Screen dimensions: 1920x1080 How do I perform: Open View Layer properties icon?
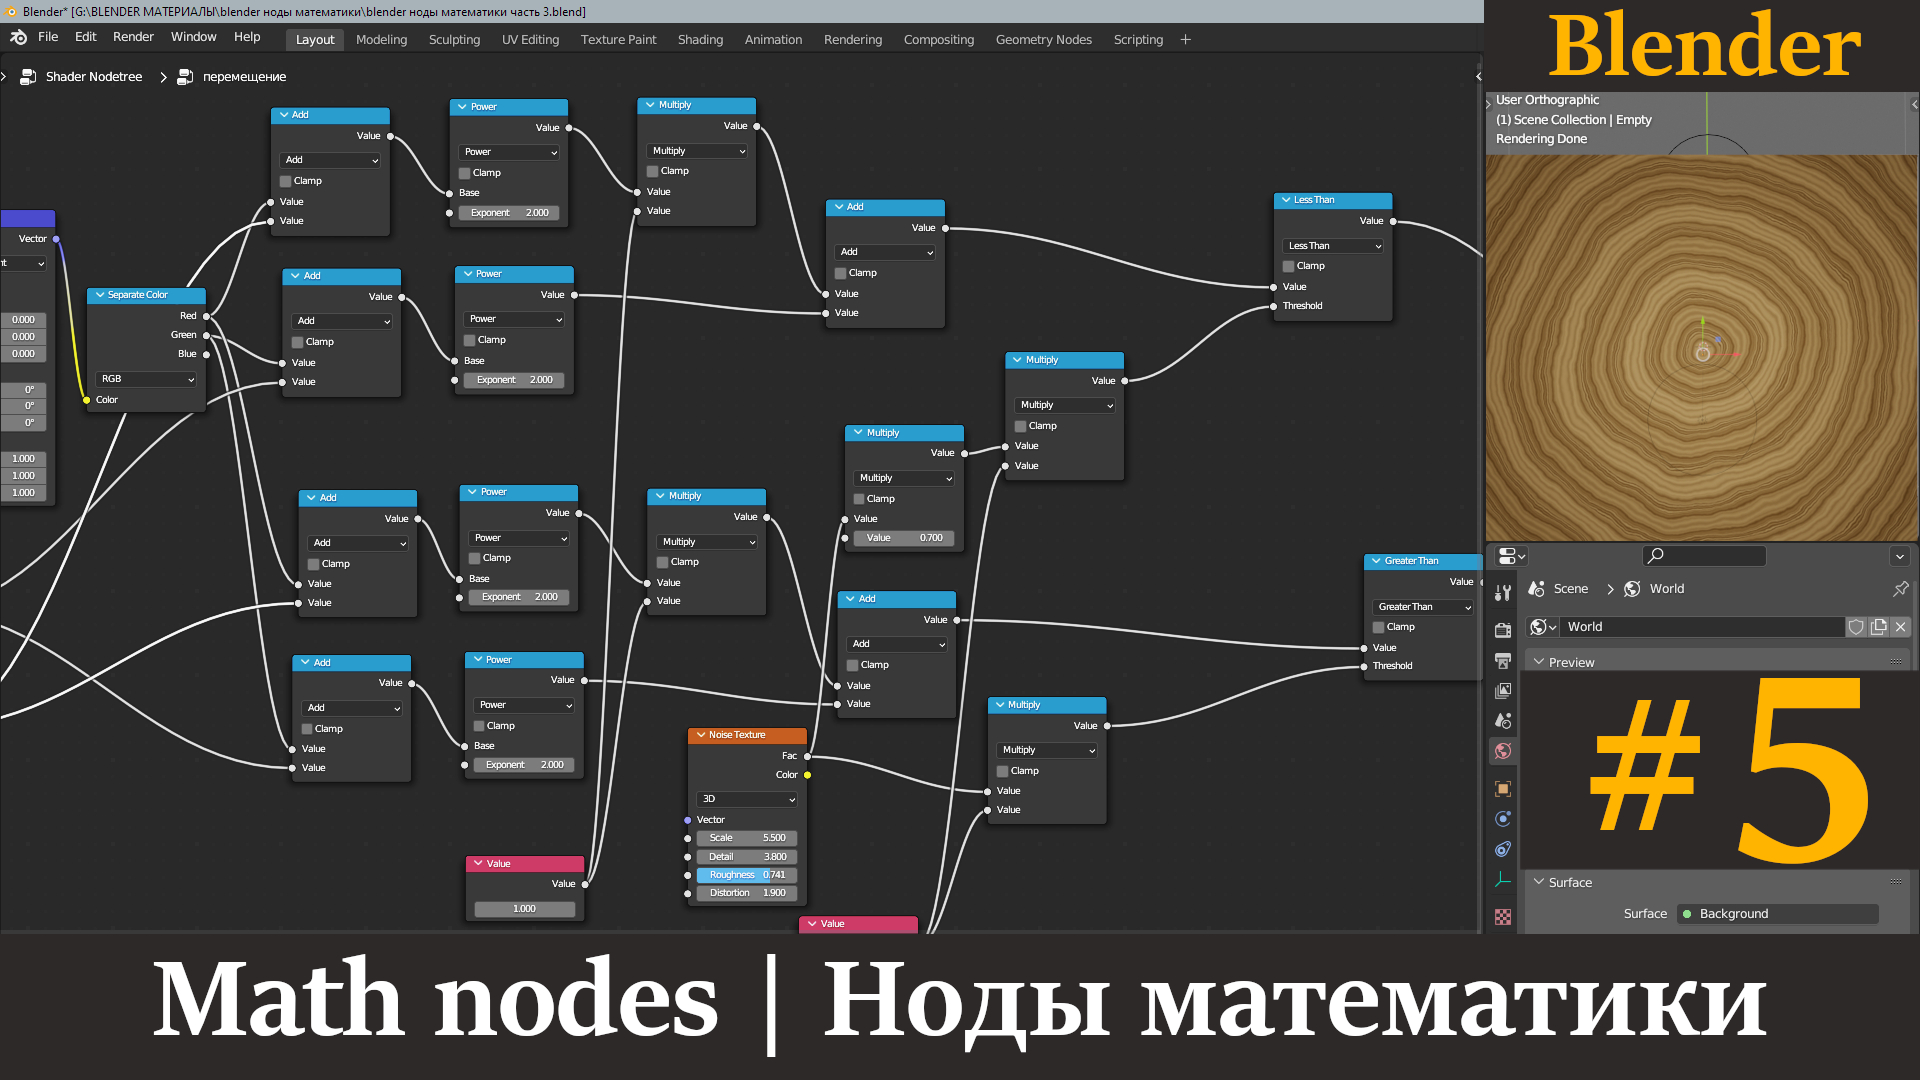click(1503, 689)
